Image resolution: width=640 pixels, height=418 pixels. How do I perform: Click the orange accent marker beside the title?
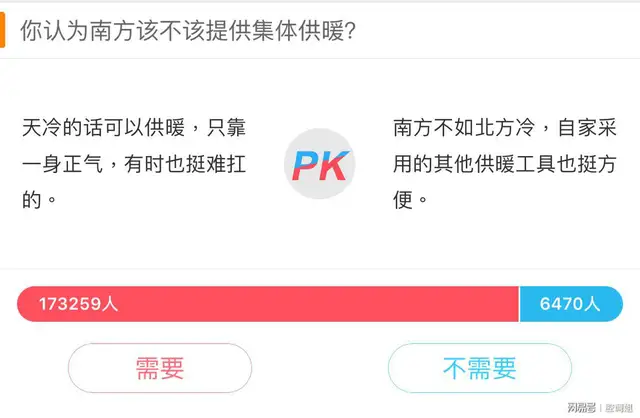pos(3,29)
